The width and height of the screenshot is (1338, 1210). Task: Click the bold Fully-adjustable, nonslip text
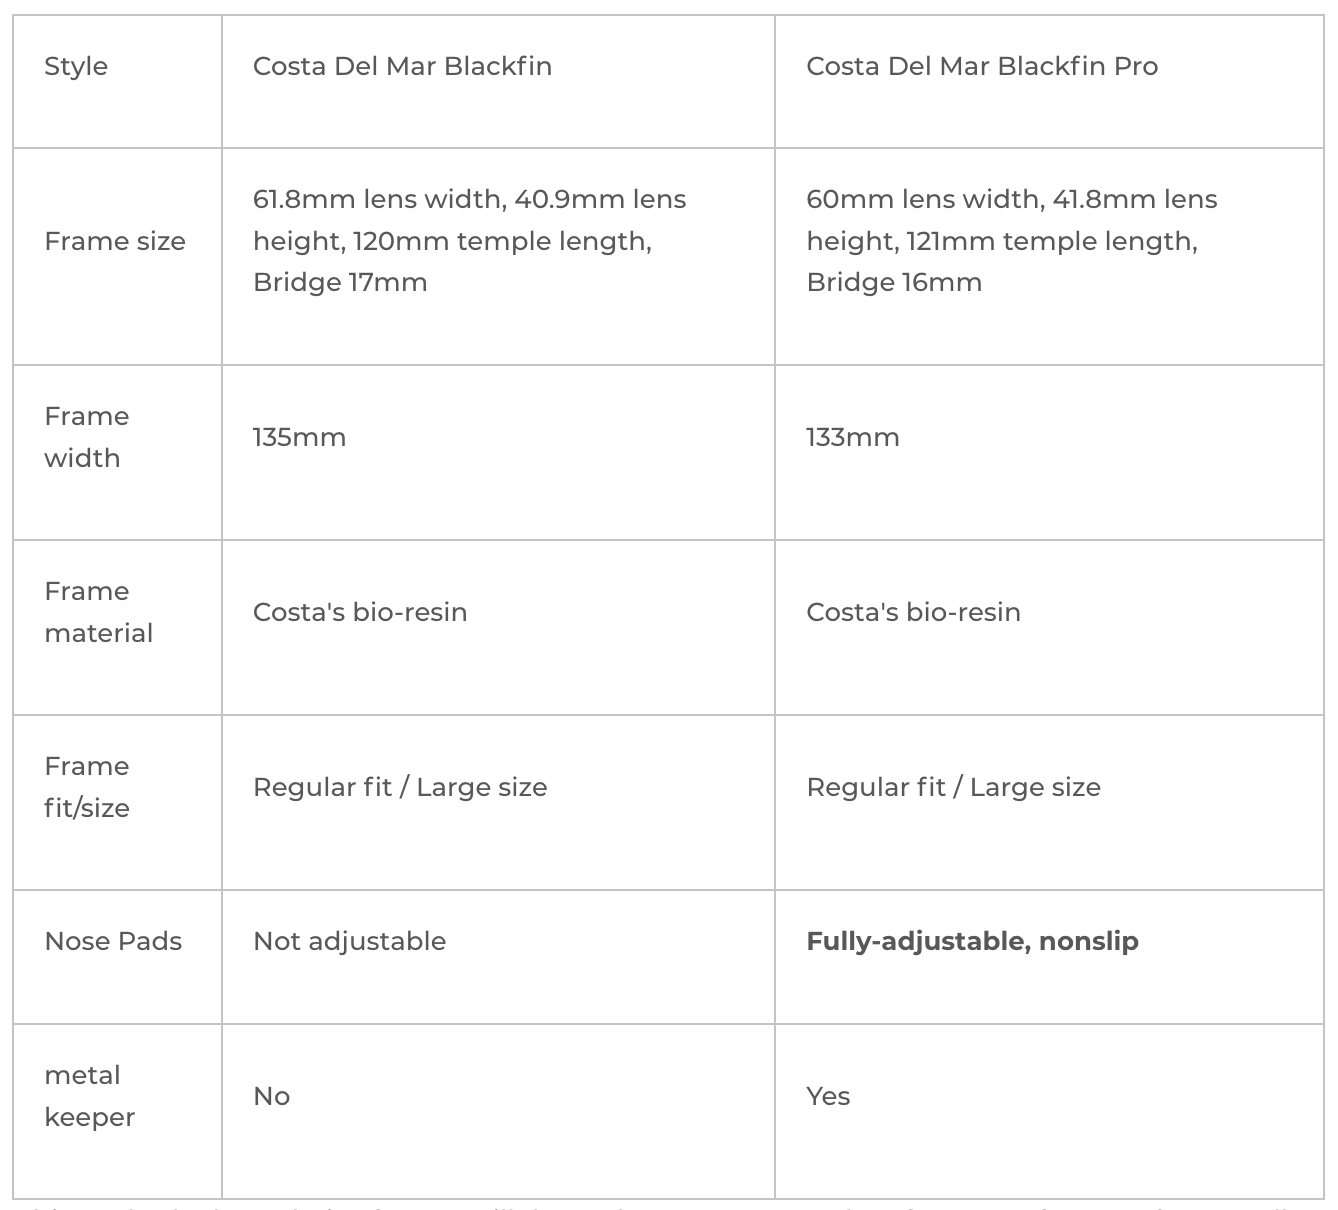972,941
